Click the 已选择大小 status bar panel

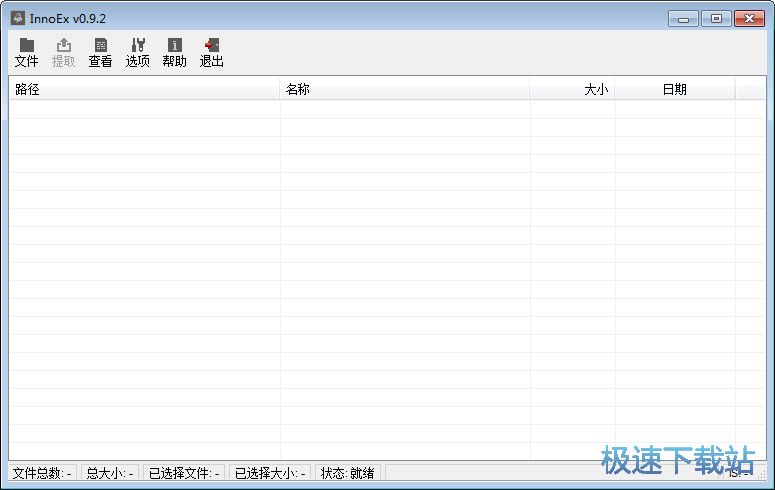pyautogui.click(x=270, y=473)
